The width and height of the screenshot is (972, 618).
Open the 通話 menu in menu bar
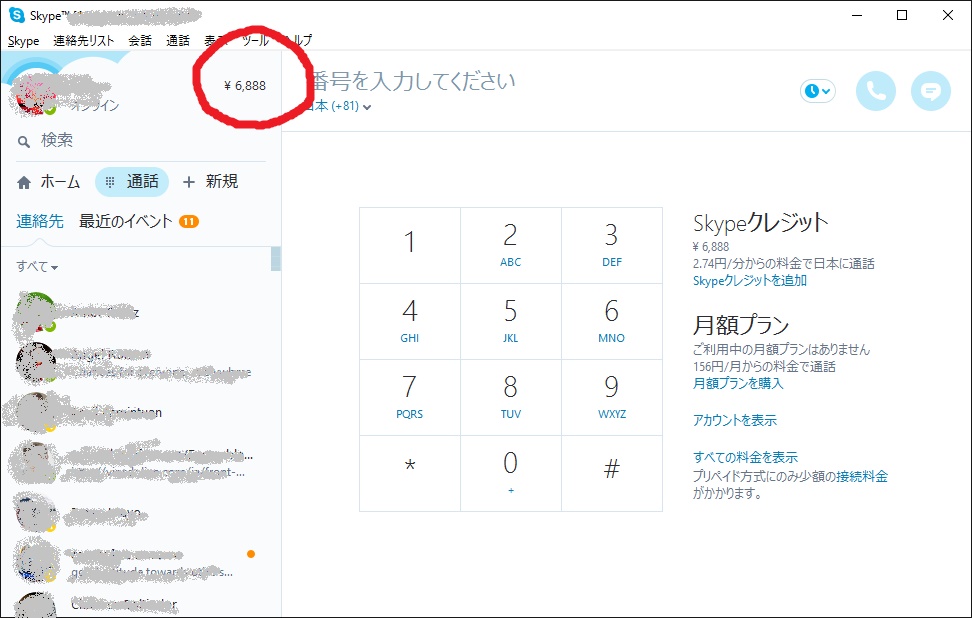178,41
